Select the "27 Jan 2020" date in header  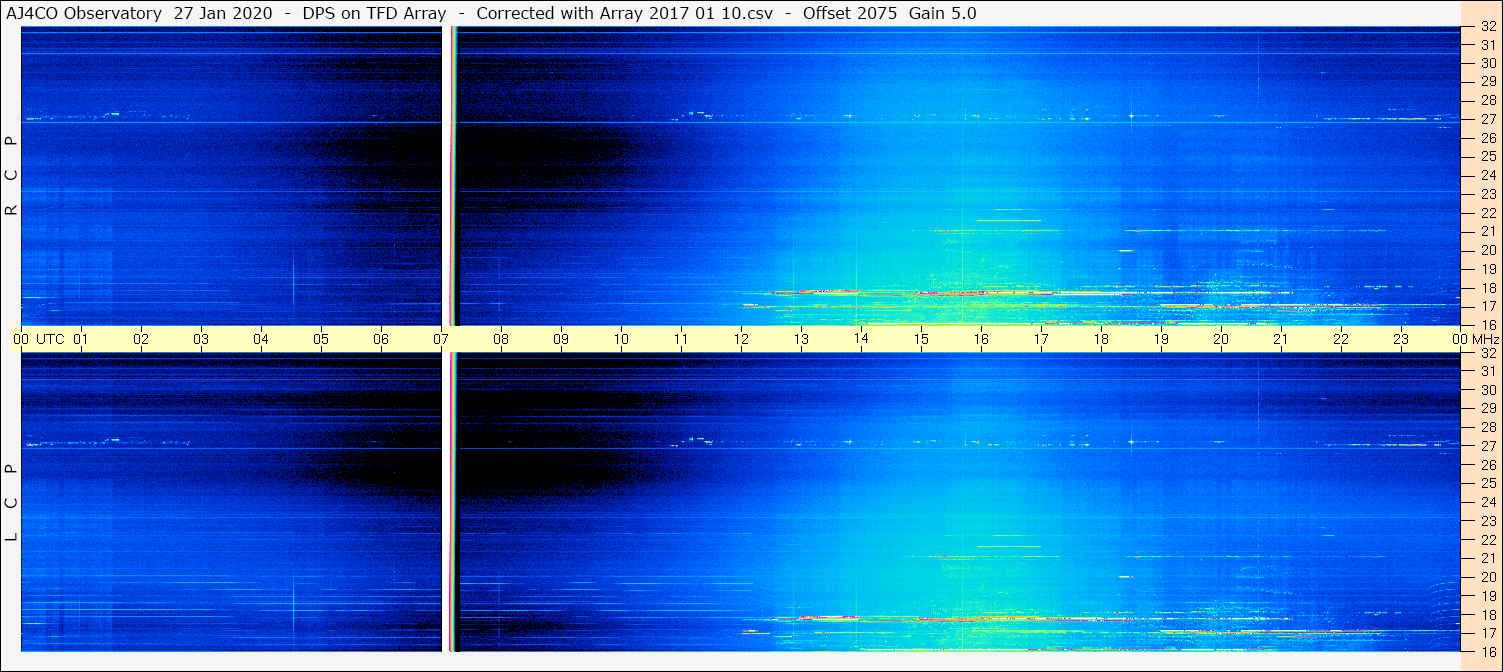(223, 13)
